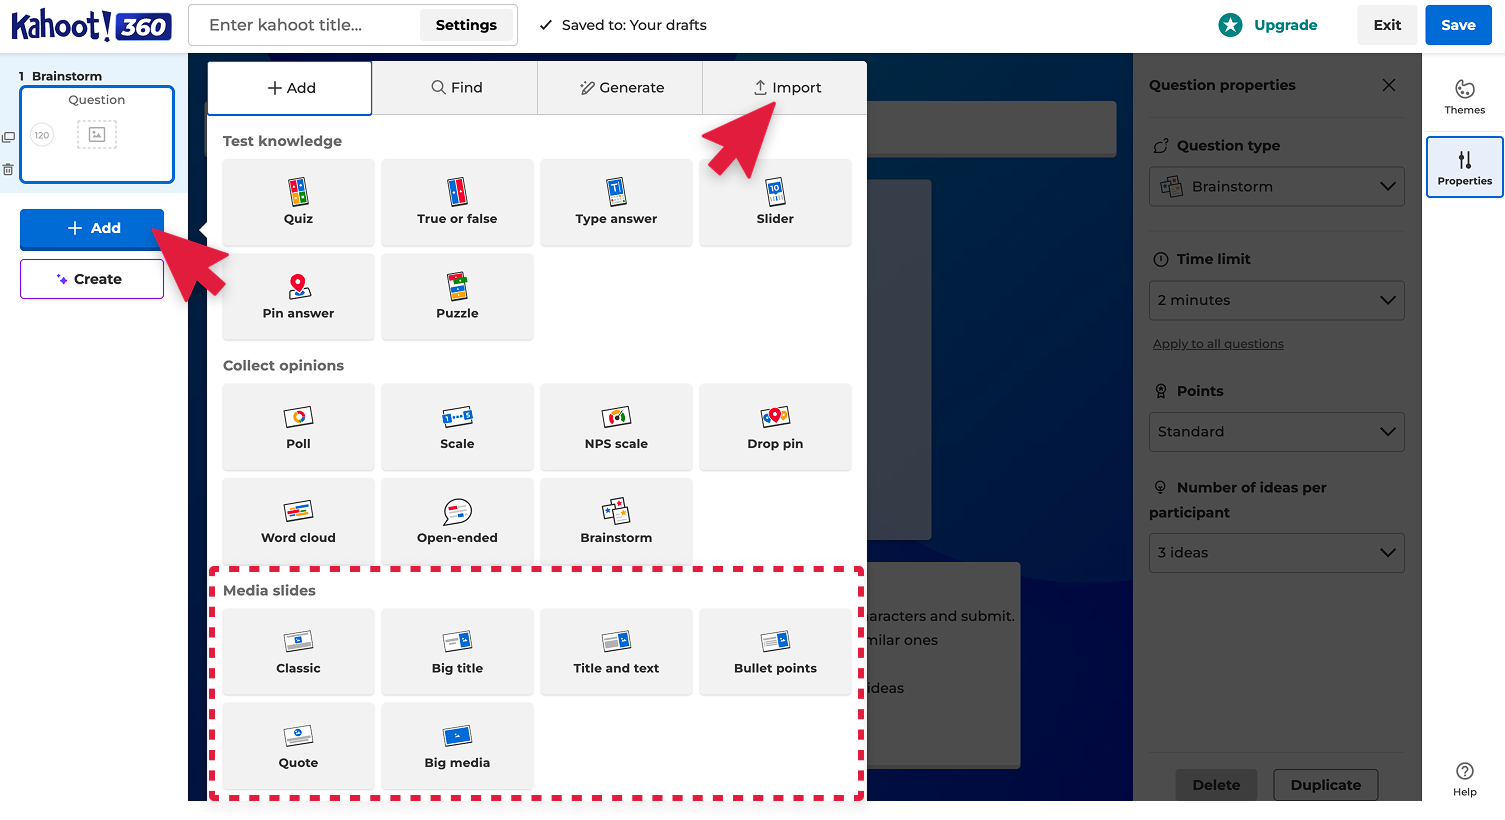Choose the Type answer question
The image size is (1505, 820).
tap(616, 202)
